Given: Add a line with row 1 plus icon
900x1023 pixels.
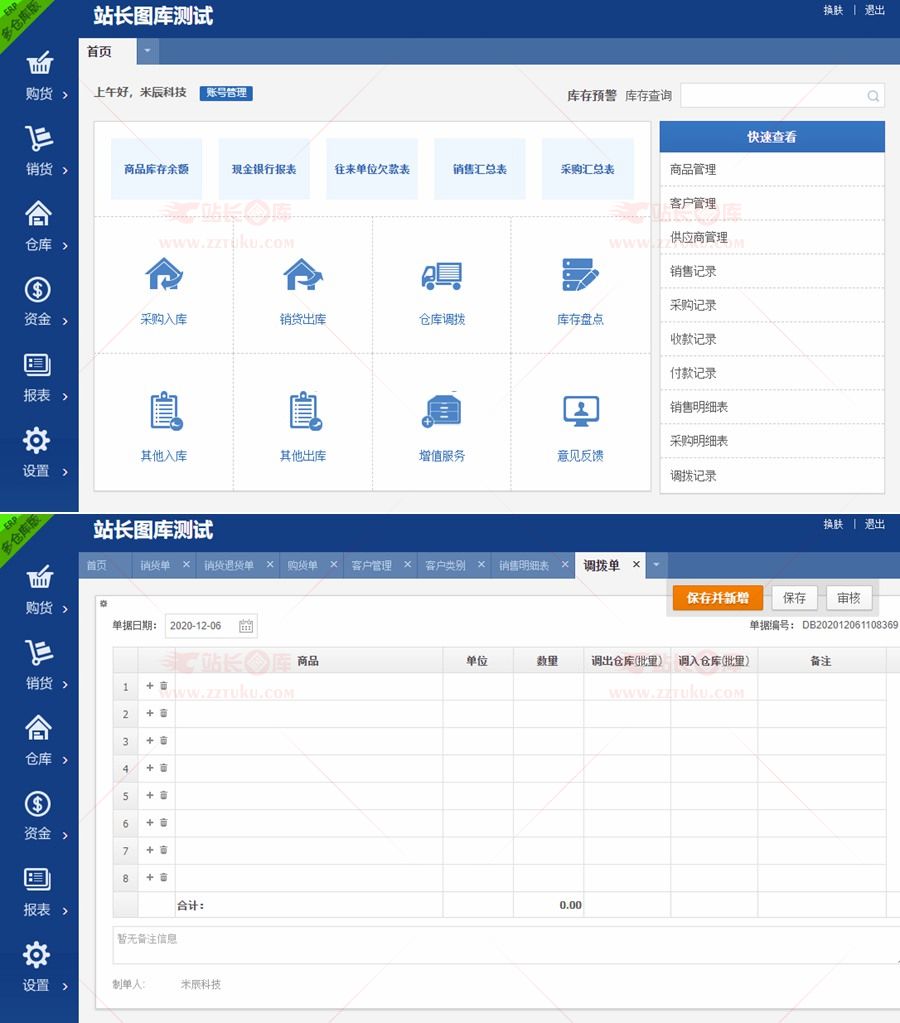Looking at the screenshot, I should (x=150, y=686).
